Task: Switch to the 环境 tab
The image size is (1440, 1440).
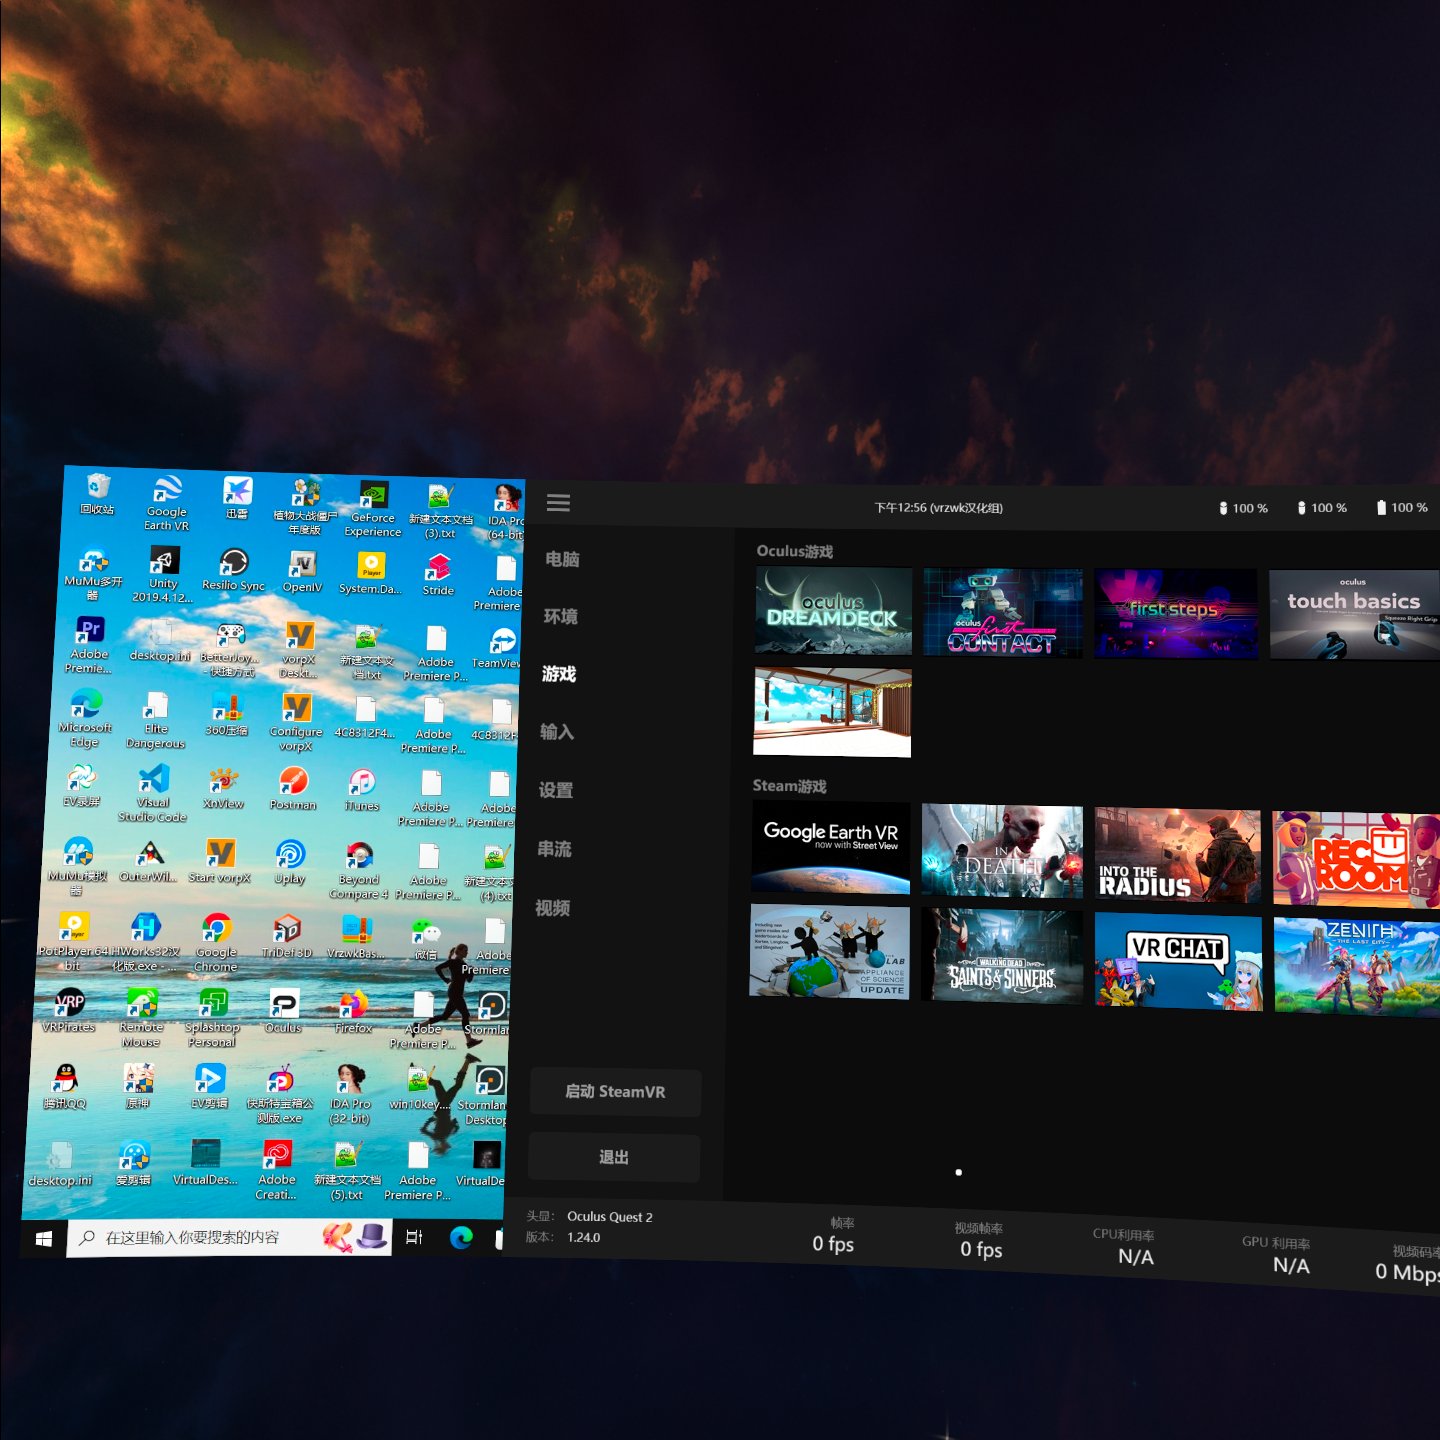Action: pos(560,616)
